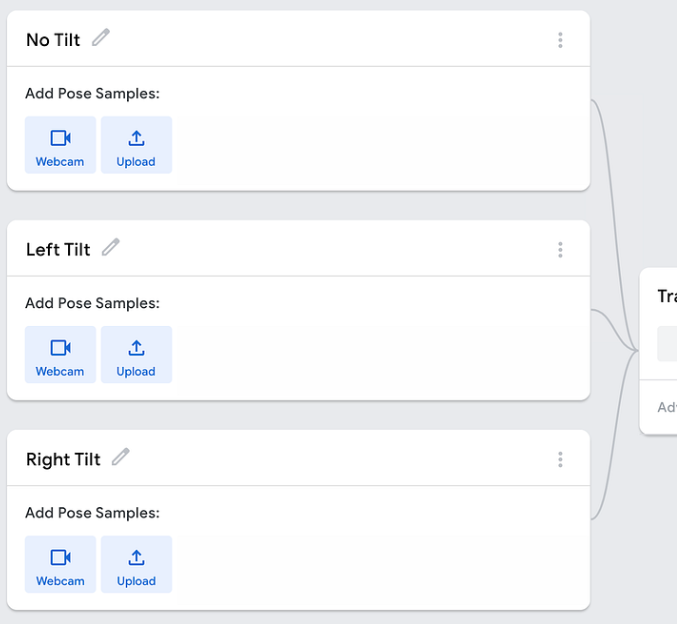The image size is (677, 624).
Task: Click the Left Tilt class title text
Action: tap(58, 250)
